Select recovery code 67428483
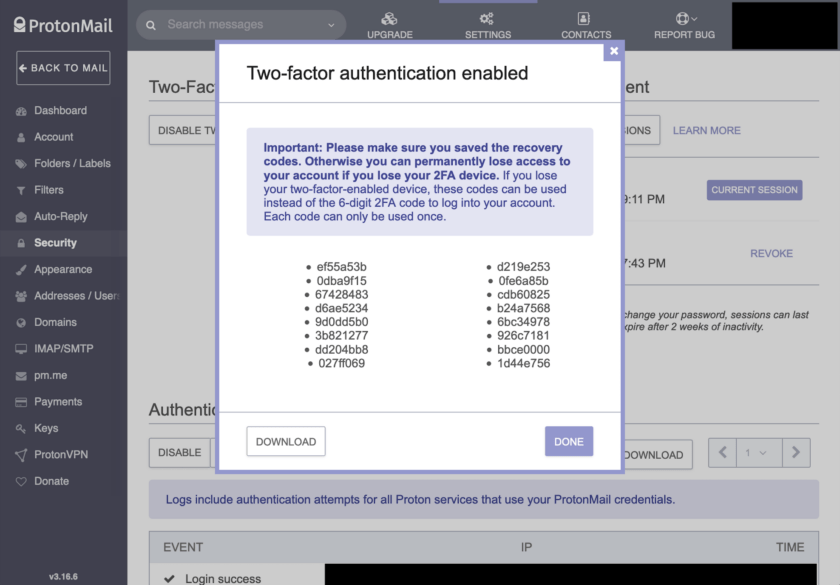The image size is (840, 585). point(341,295)
